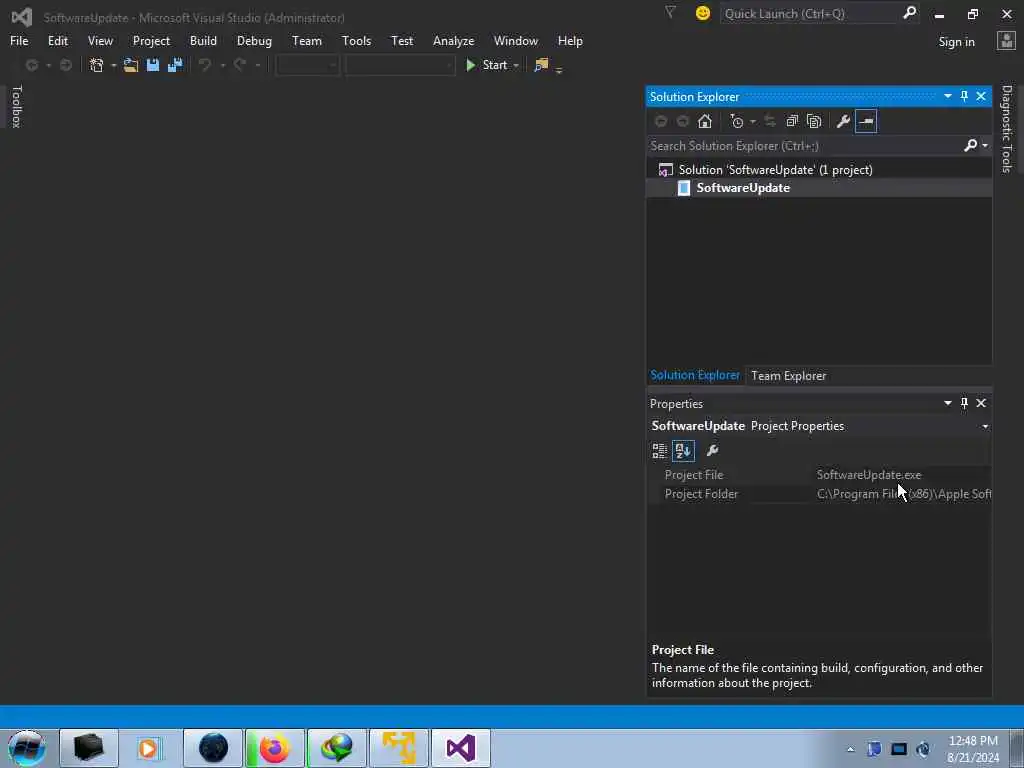This screenshot has height=768, width=1024.
Task: Click Property Pages wrench in Properties panel
Action: pyautogui.click(x=712, y=451)
